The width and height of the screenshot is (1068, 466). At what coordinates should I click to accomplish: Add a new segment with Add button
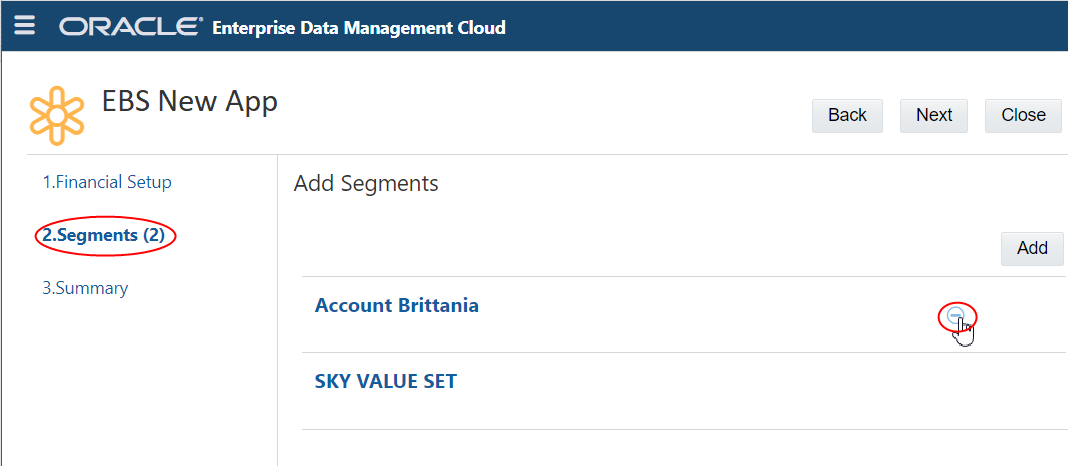(x=1031, y=248)
